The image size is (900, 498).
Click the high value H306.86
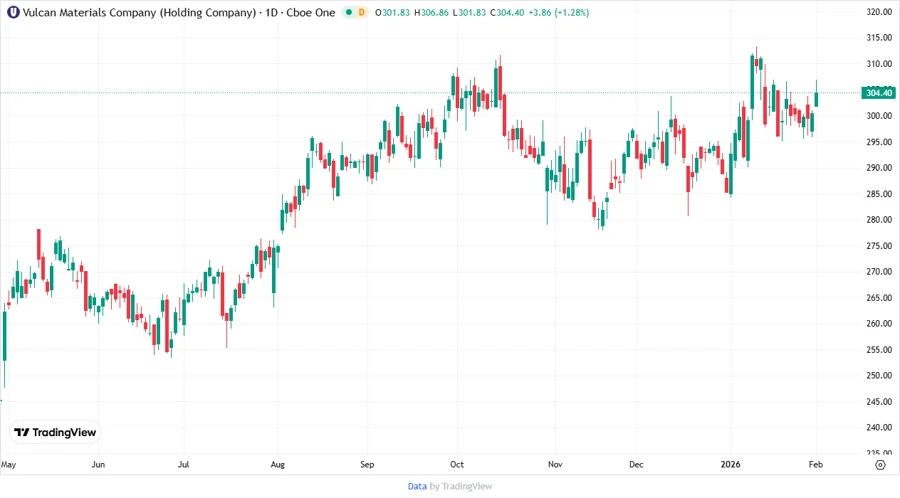tap(431, 12)
